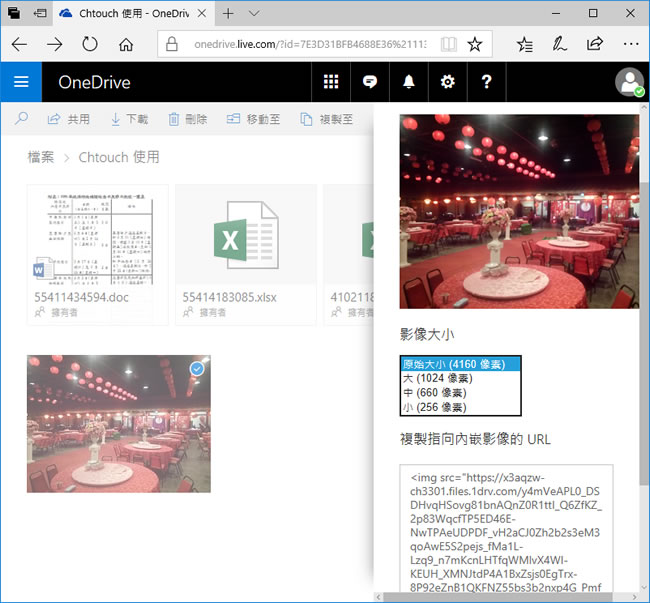Screen dimensions: 650x603
Task: Click the browser refresh icon
Action: click(90, 44)
